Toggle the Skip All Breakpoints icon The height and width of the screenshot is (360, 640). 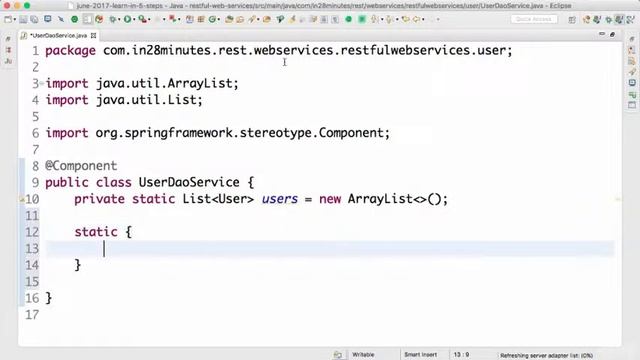pyautogui.click(x=61, y=19)
